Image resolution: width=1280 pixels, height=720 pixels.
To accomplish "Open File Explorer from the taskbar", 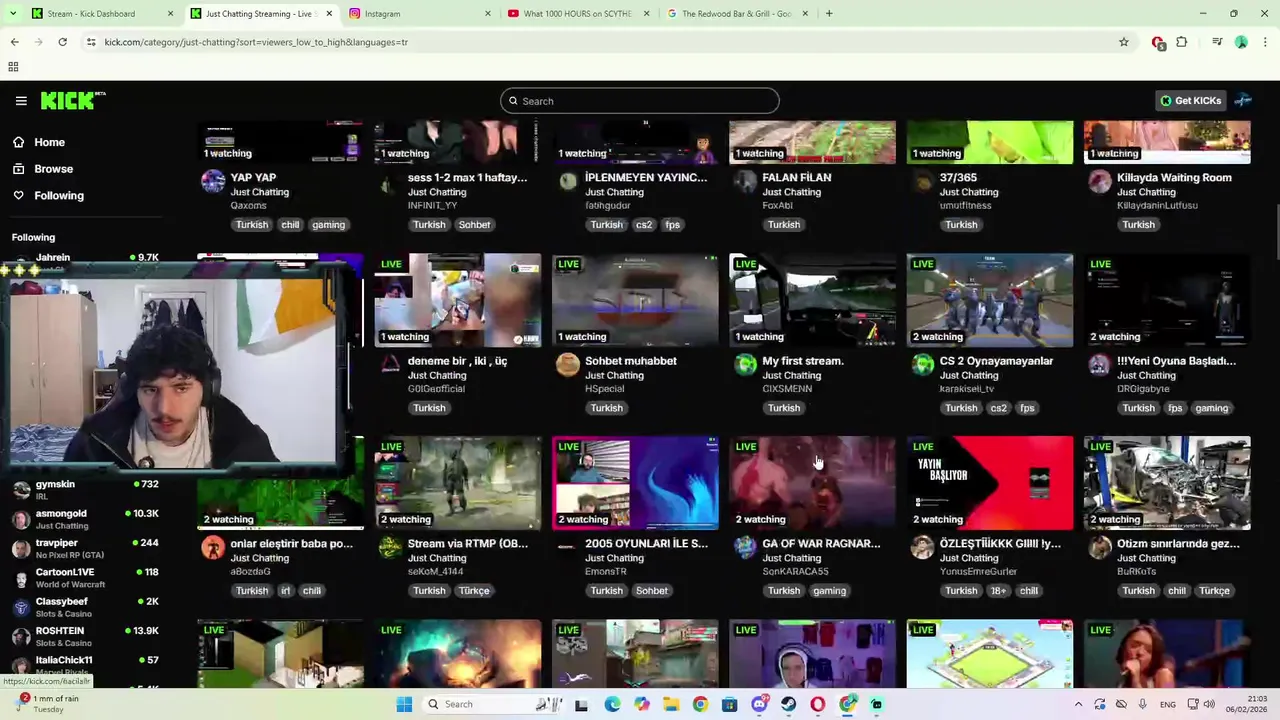I will [x=671, y=704].
